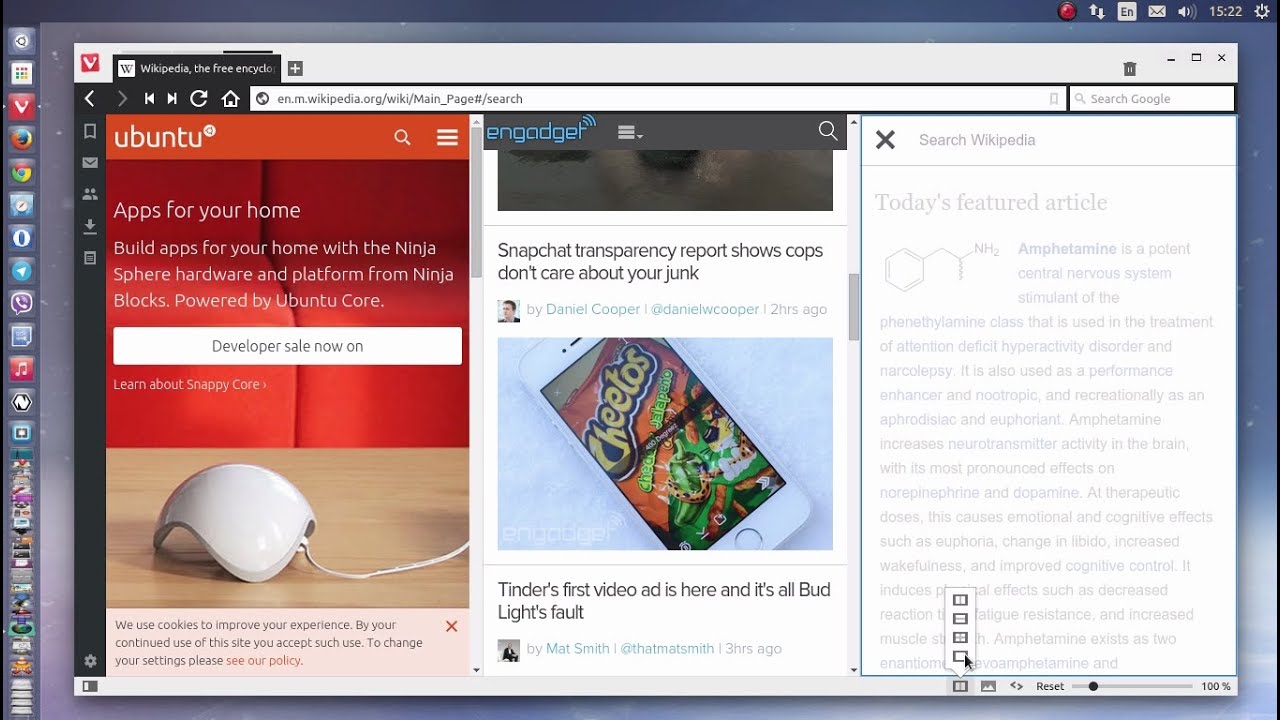Open the Vivaldi menu logo button
Viewport: 1280px width, 720px height.
pyautogui.click(x=90, y=63)
